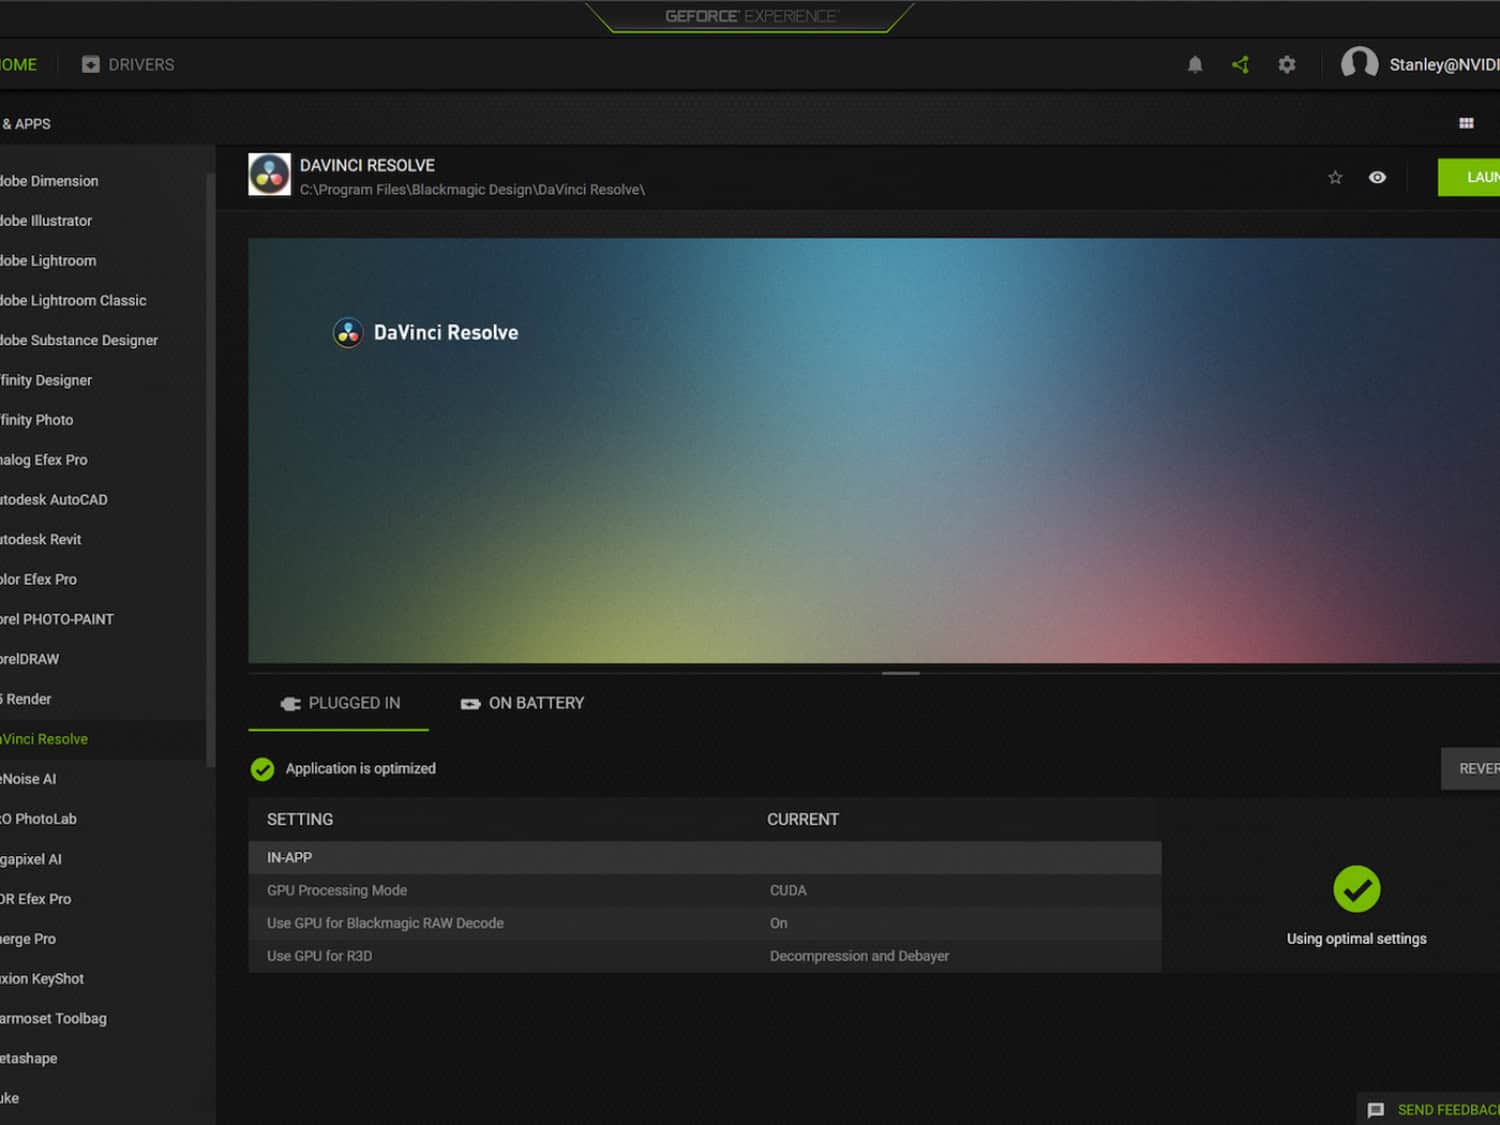Viewport: 1500px width, 1125px height.
Task: Click the handle below the banner
Action: tap(901, 673)
